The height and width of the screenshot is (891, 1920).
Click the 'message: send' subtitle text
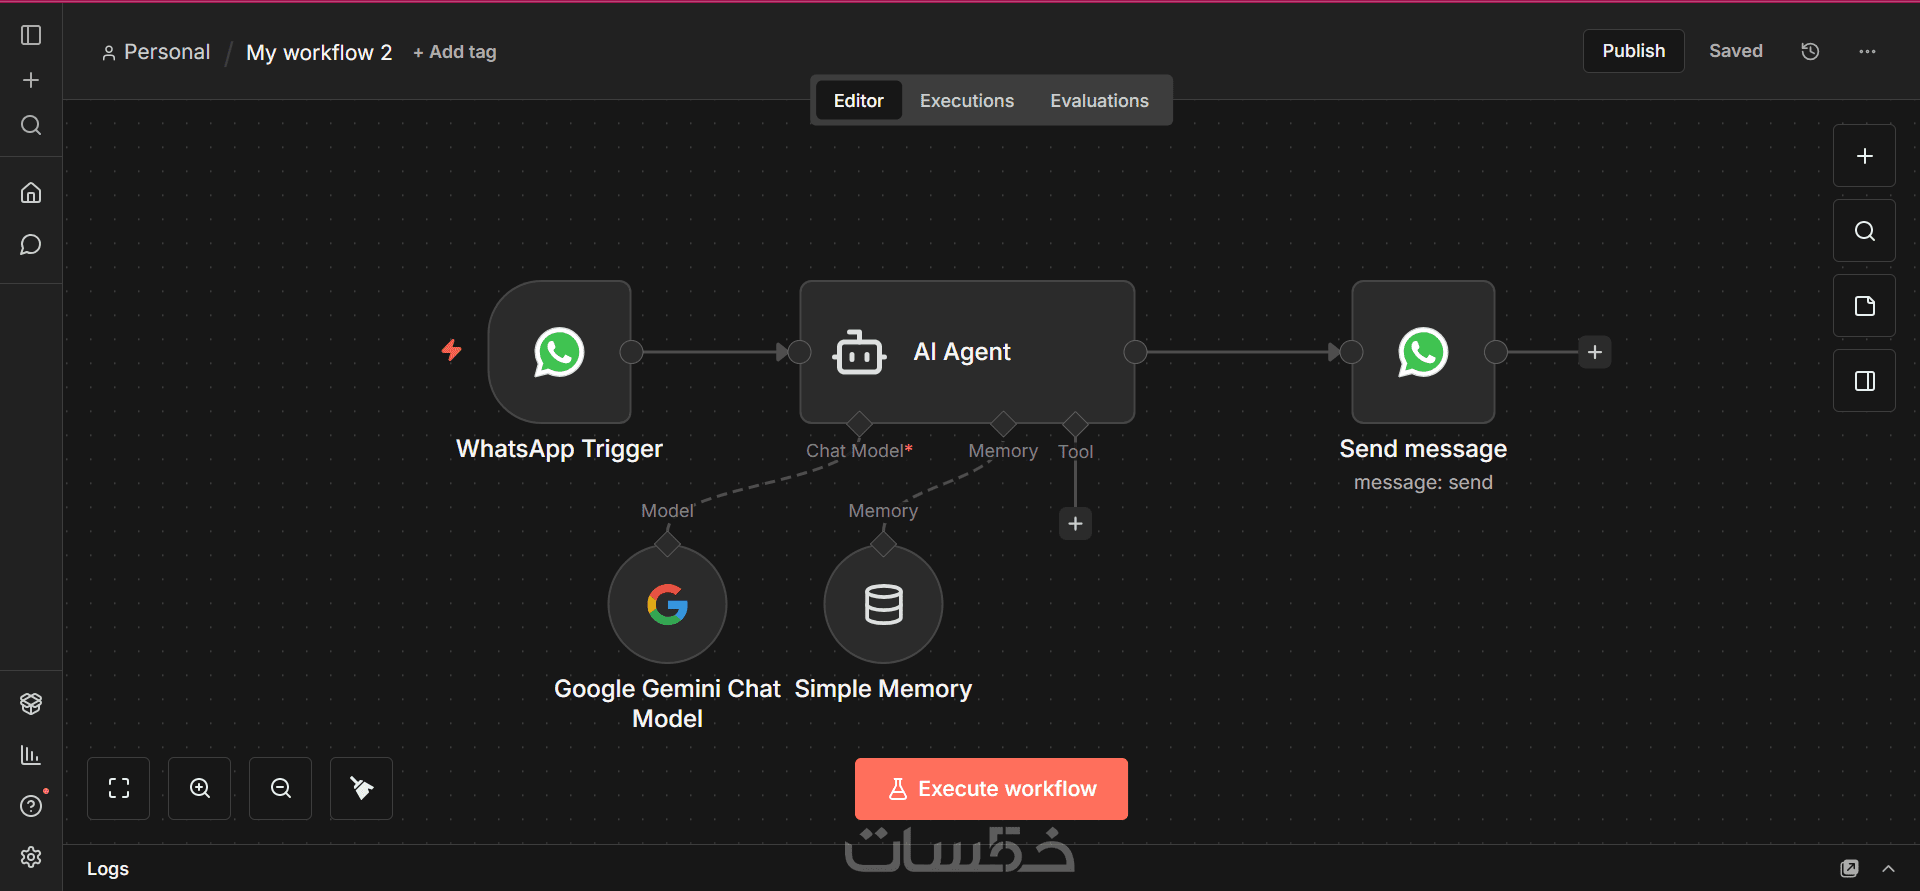pos(1423,483)
